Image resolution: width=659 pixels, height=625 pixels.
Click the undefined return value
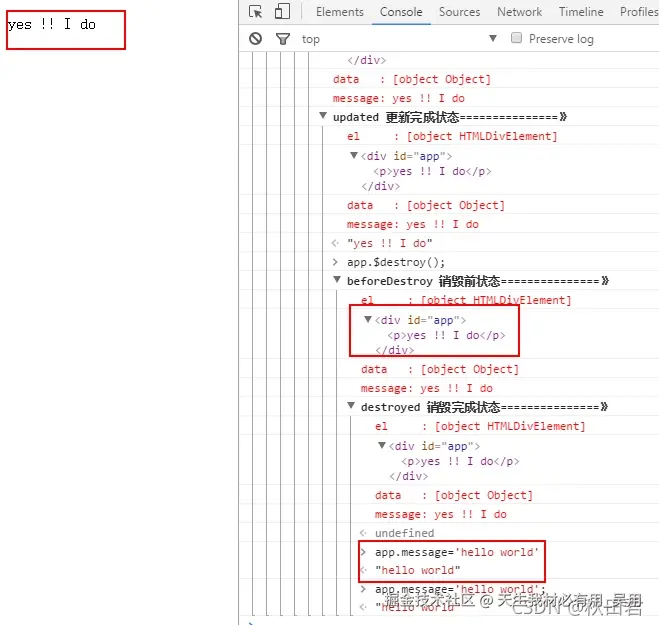[404, 533]
